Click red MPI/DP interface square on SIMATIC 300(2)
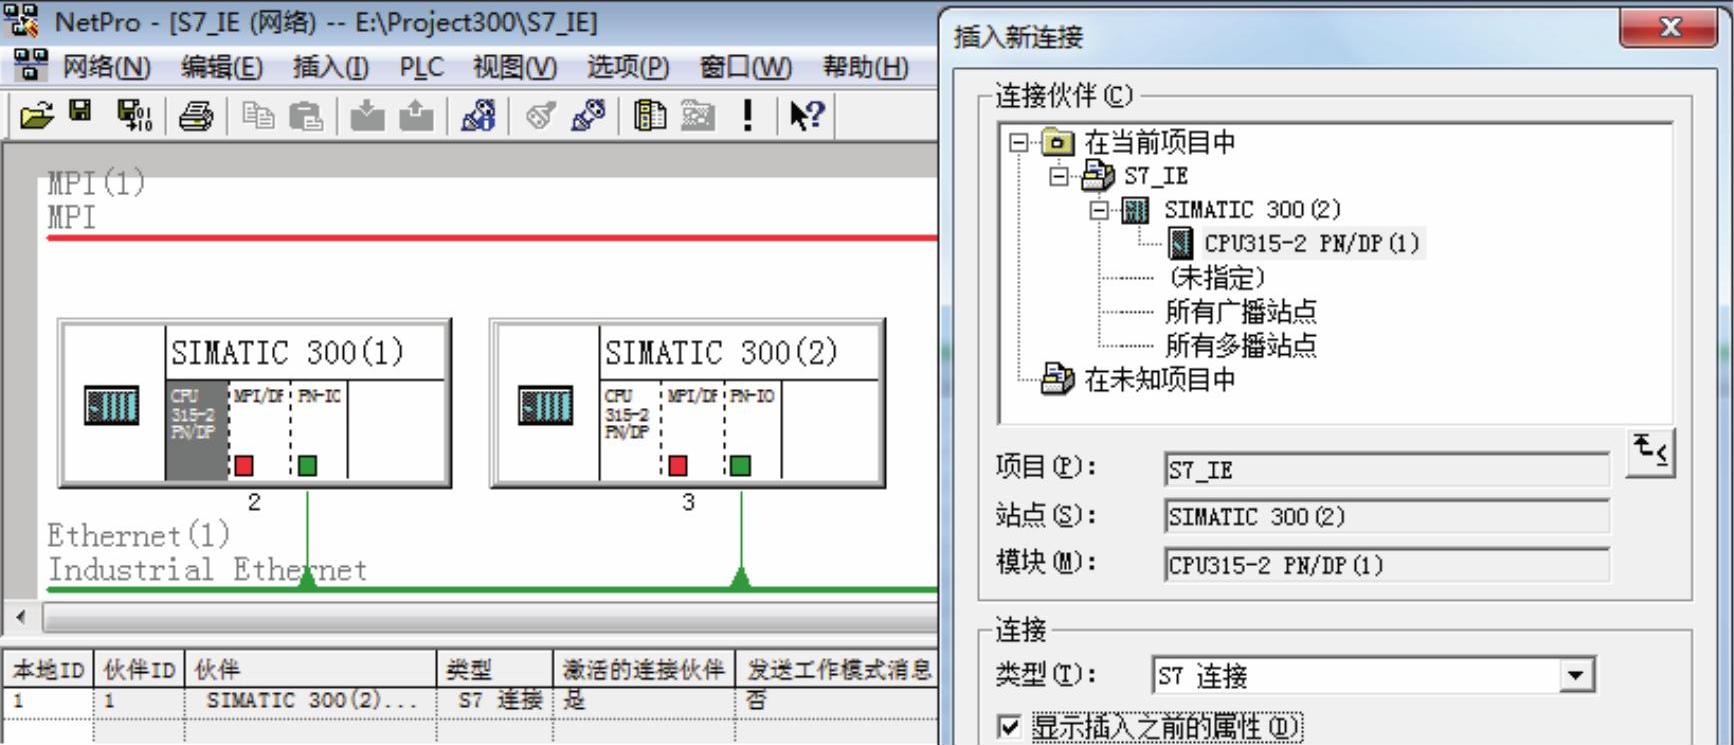Viewport: 1734px width, 745px height. [x=677, y=465]
